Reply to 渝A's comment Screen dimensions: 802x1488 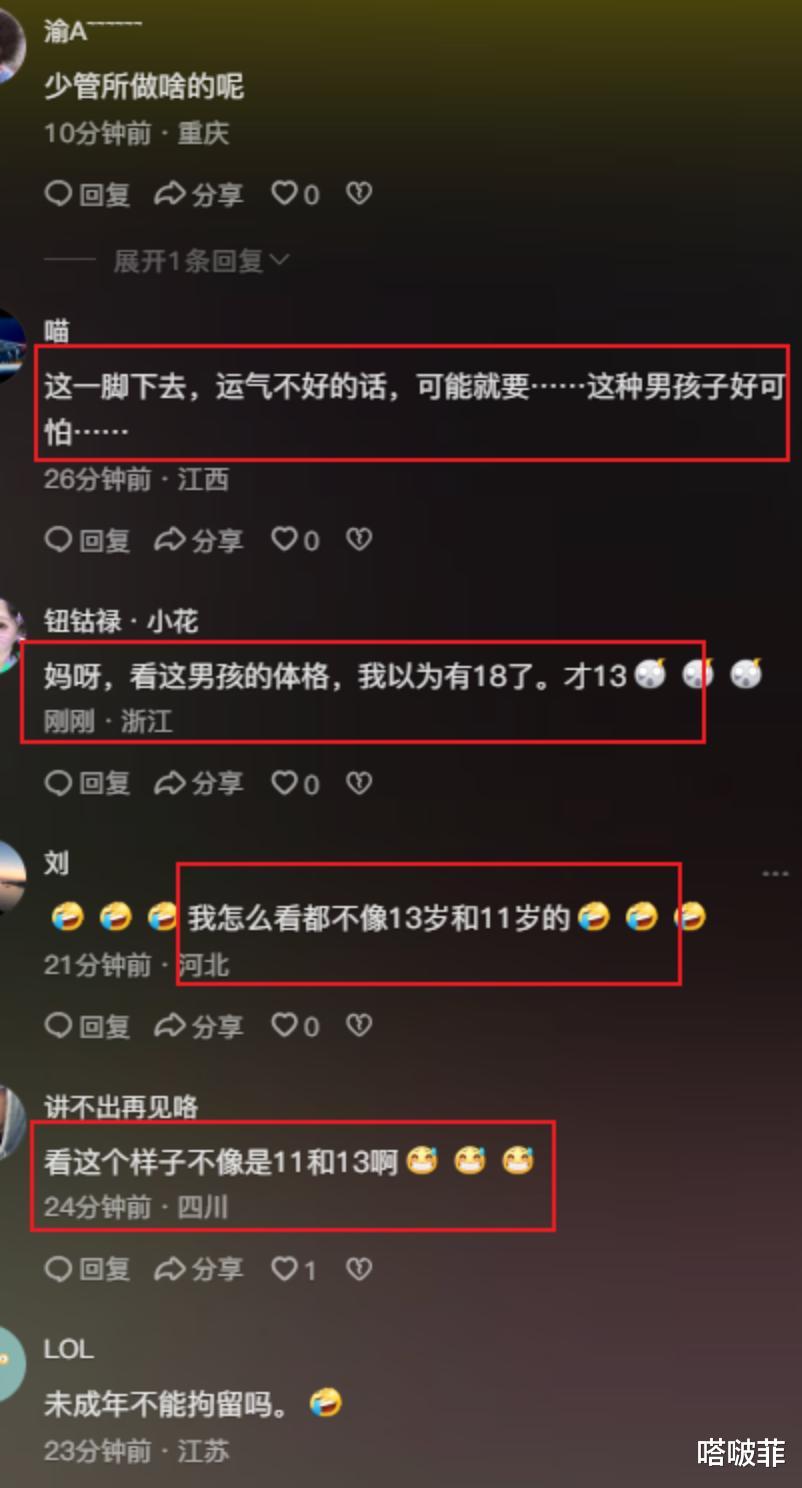(x=88, y=194)
